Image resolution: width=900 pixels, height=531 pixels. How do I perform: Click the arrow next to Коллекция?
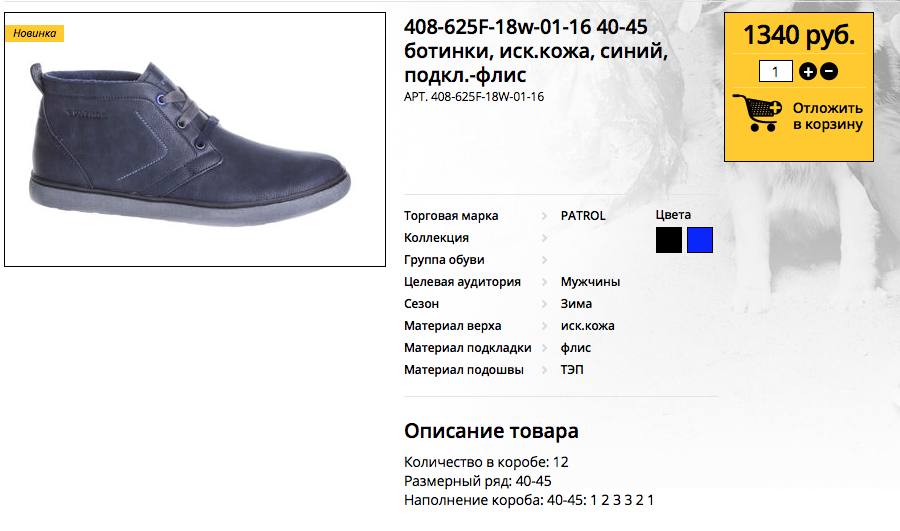pyautogui.click(x=544, y=238)
